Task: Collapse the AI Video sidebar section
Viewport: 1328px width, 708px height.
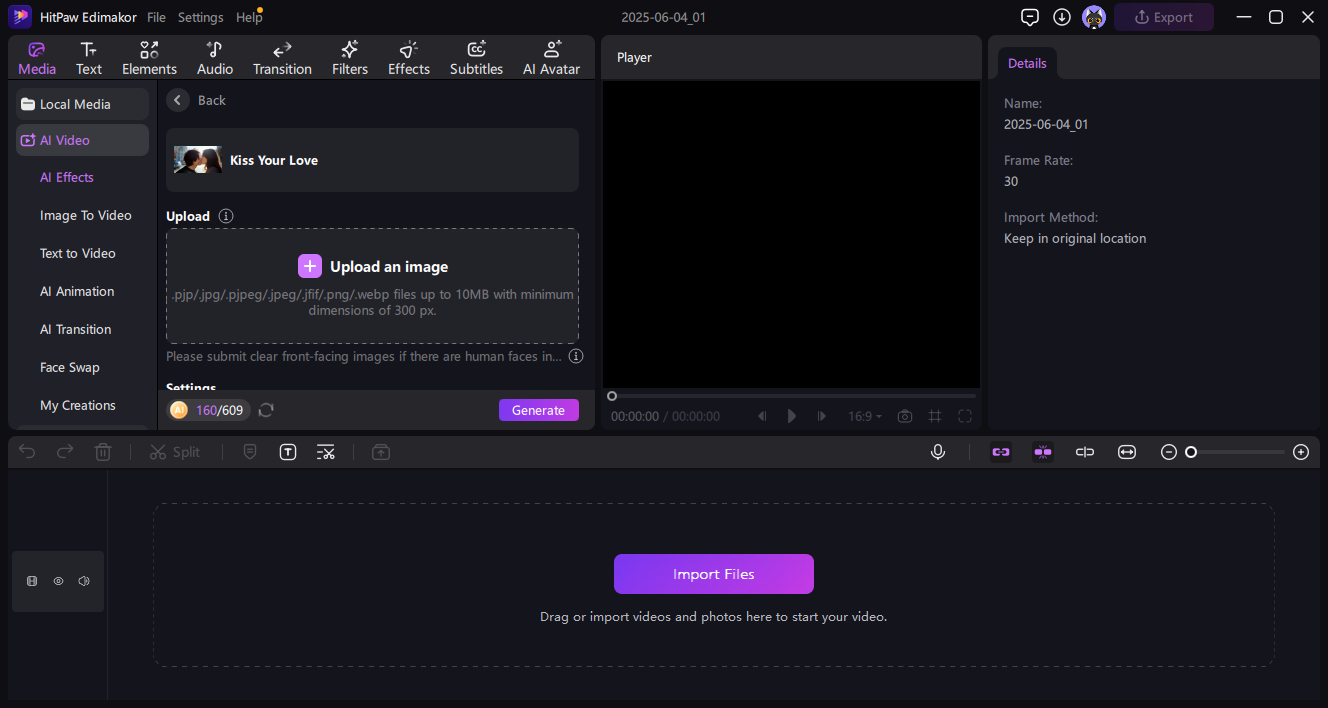Action: [82, 141]
